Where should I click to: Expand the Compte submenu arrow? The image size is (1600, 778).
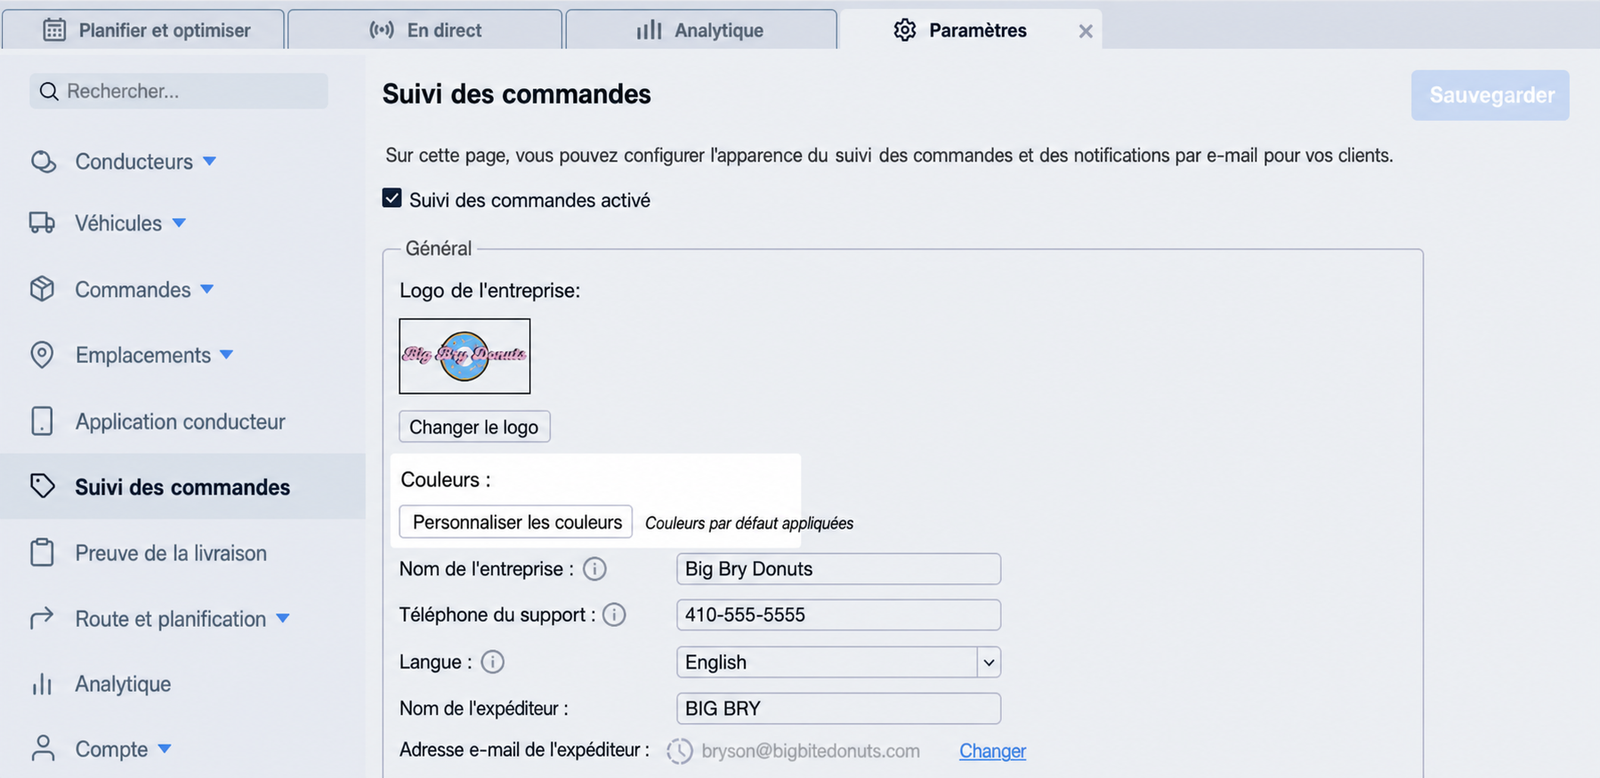tap(165, 748)
